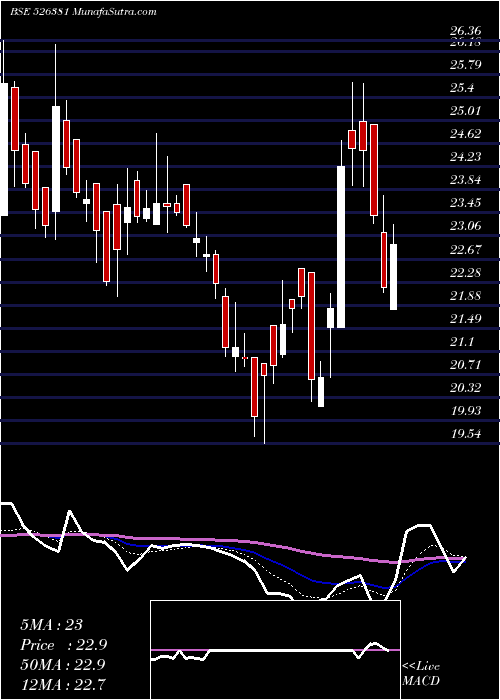The height and width of the screenshot is (700, 500).
Task: Click the last white candlestick on the right
Action: (394, 277)
